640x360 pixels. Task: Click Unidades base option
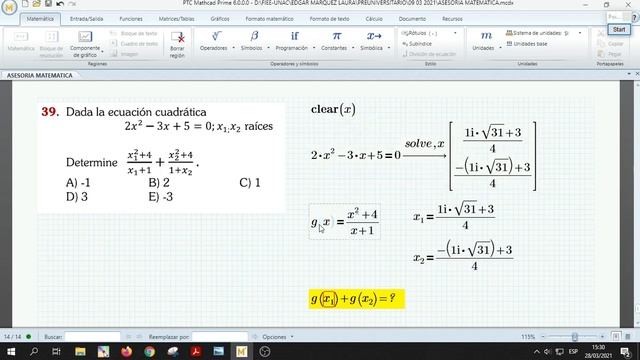pos(527,44)
